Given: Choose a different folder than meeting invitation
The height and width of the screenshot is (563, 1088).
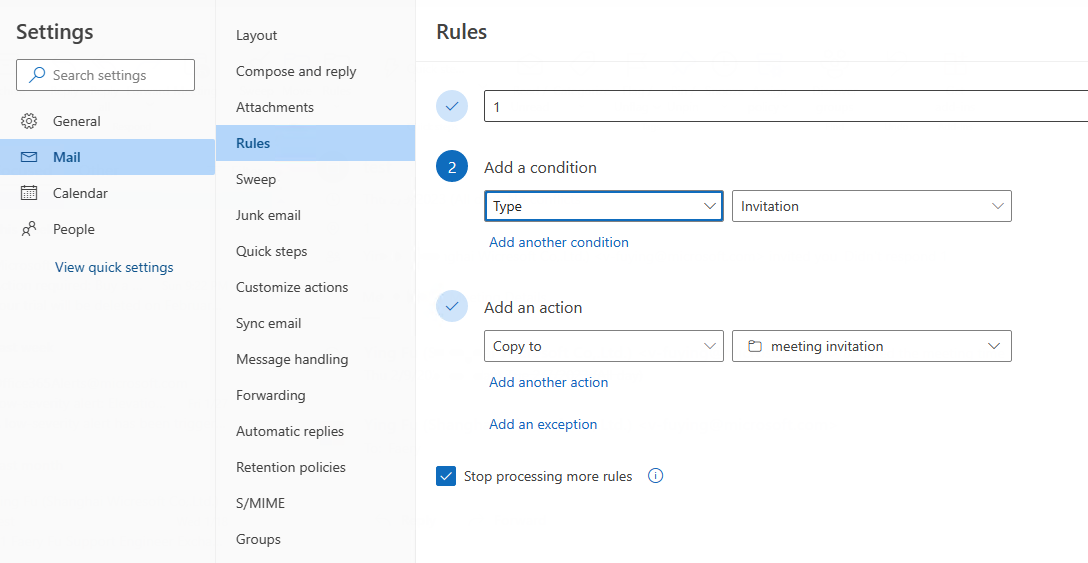Looking at the screenshot, I should point(871,346).
